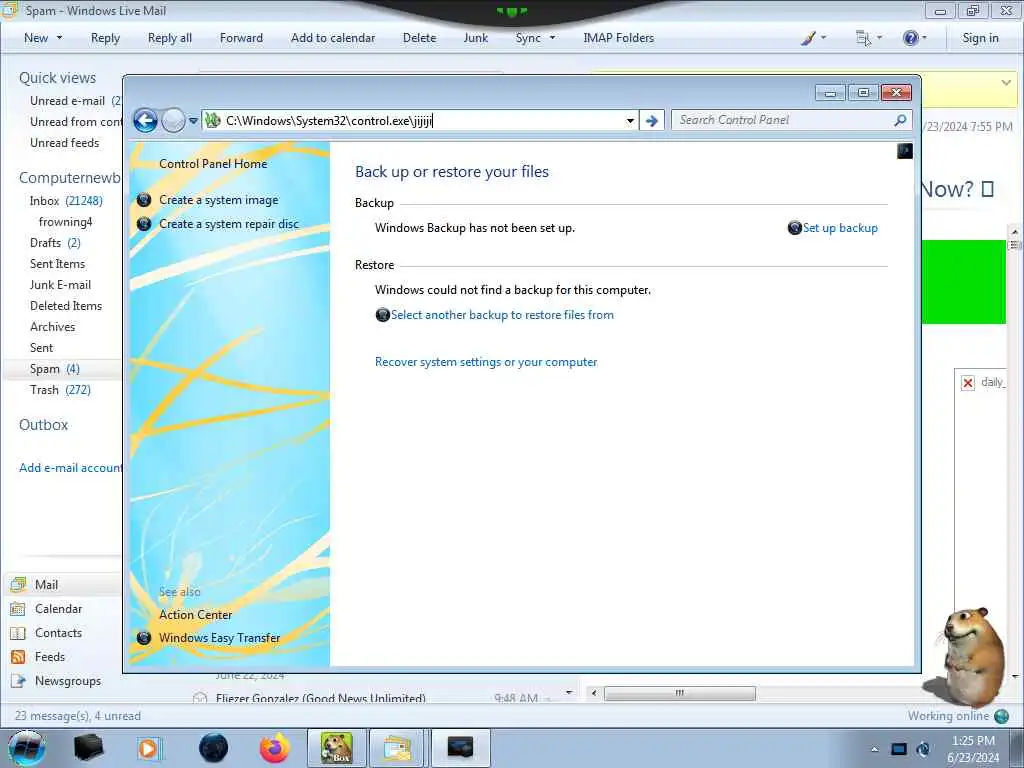The image size is (1024, 768).
Task: Open the Junk E-mail folder
Action: click(60, 285)
